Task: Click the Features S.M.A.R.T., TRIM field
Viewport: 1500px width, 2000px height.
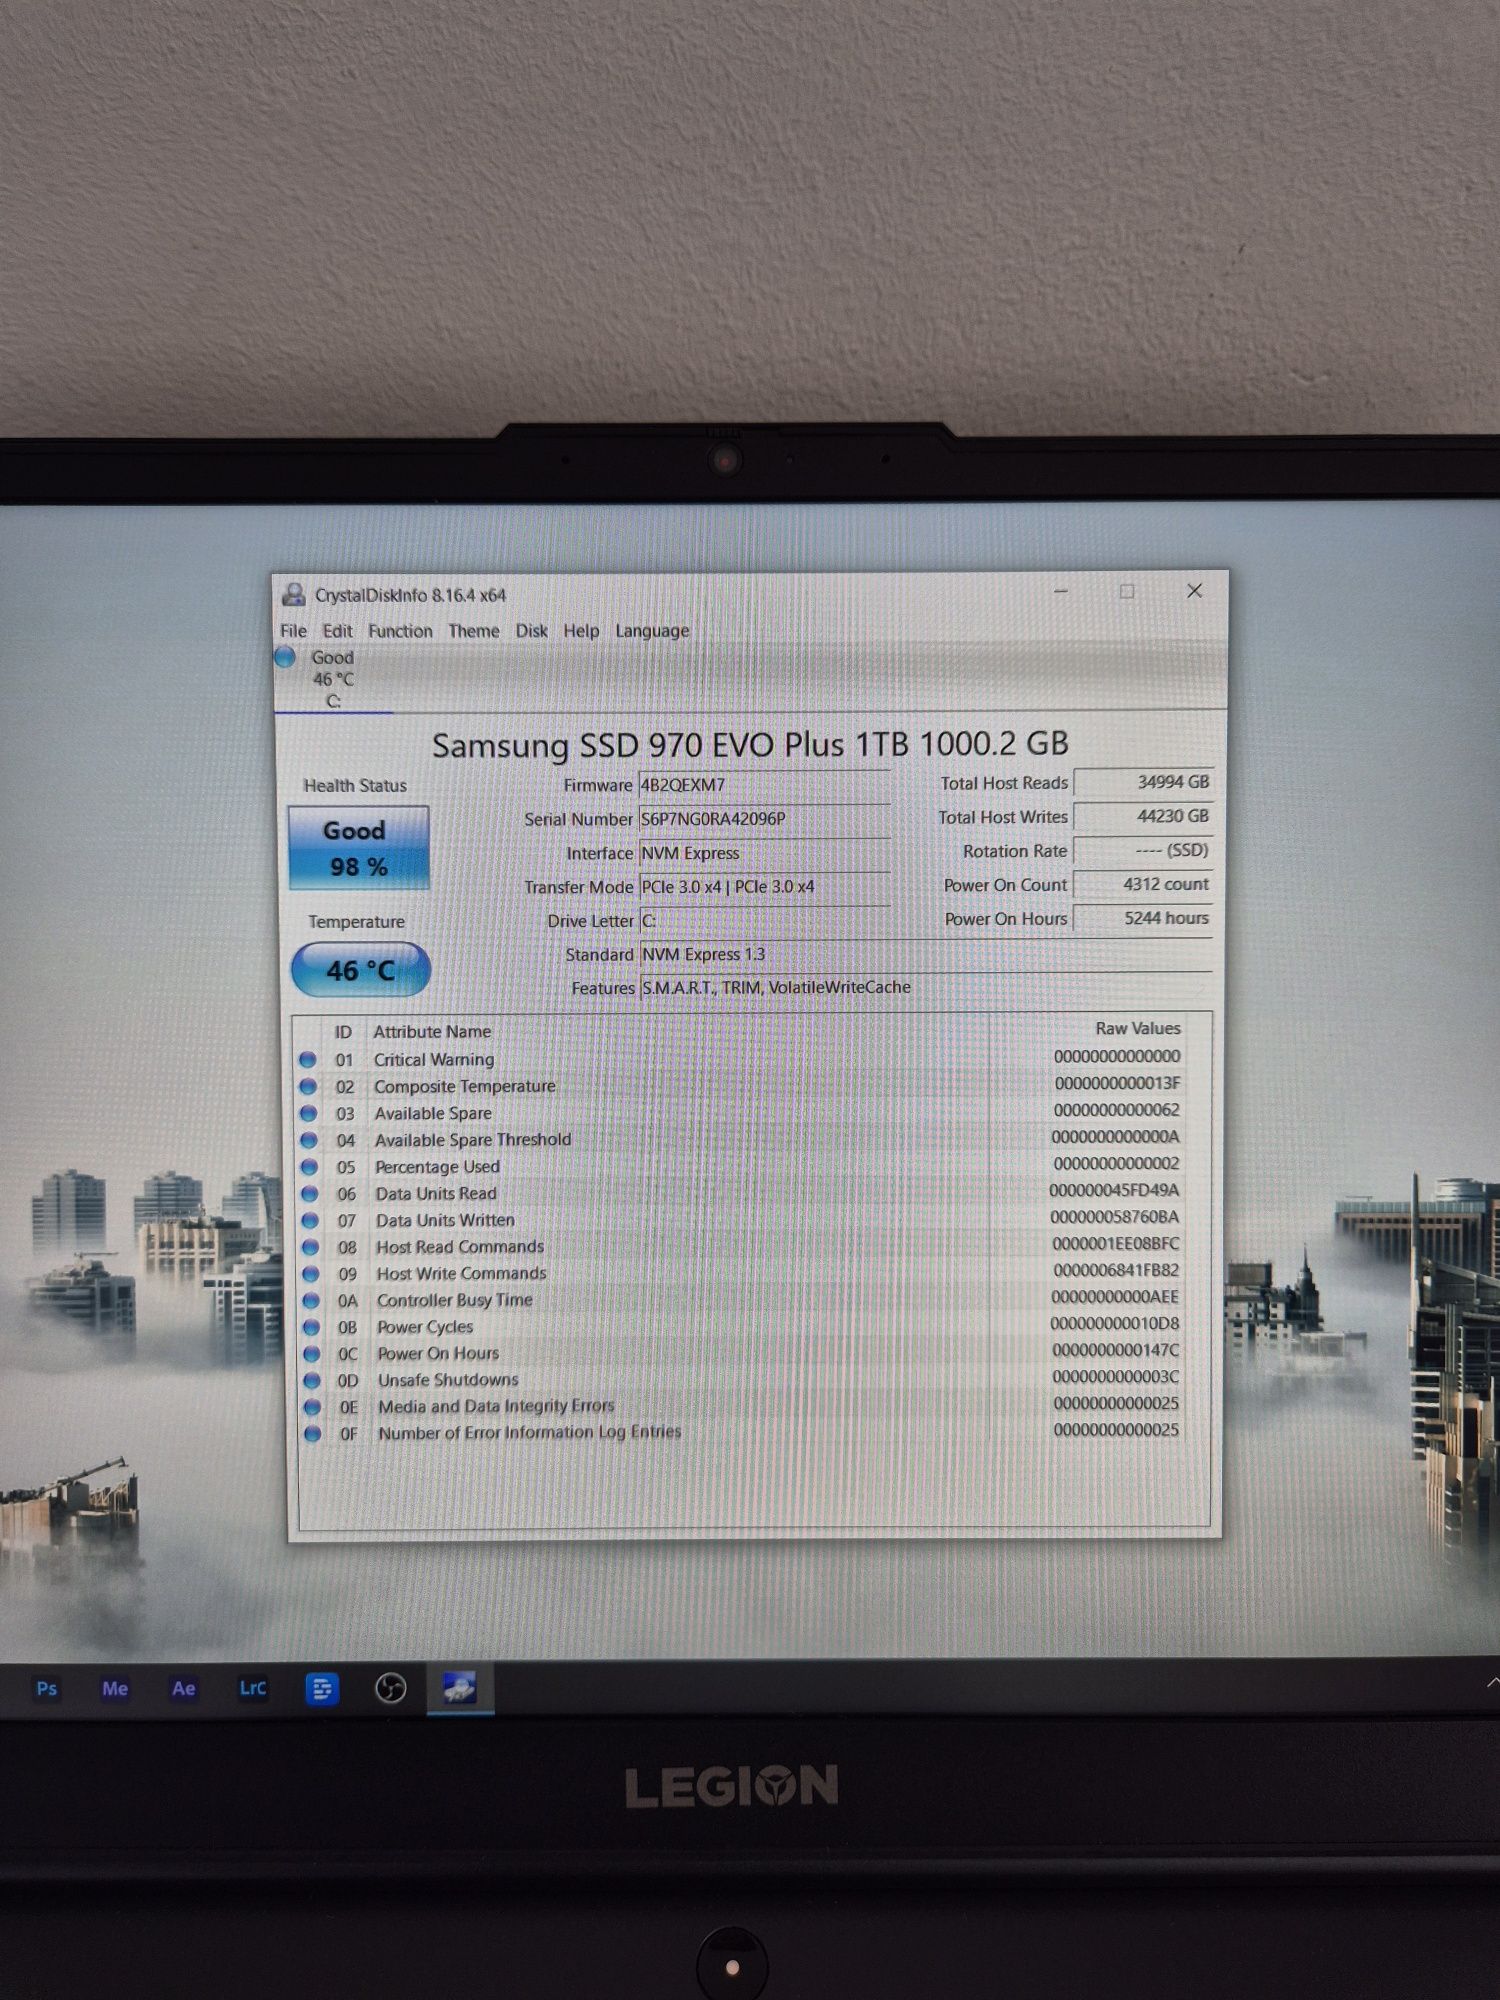Action: [925, 987]
